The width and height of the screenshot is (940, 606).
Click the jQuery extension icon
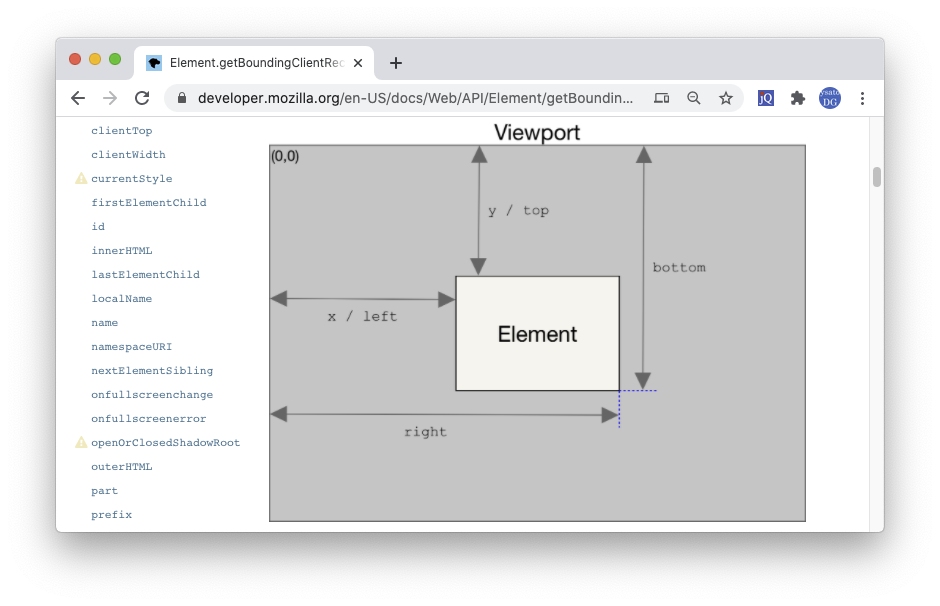[766, 98]
